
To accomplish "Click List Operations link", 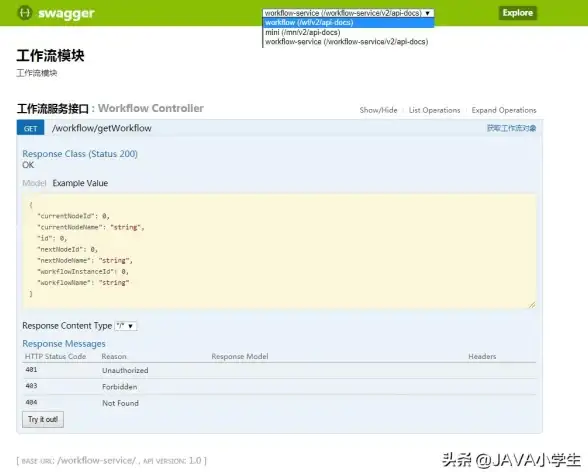I will [x=434, y=110].
